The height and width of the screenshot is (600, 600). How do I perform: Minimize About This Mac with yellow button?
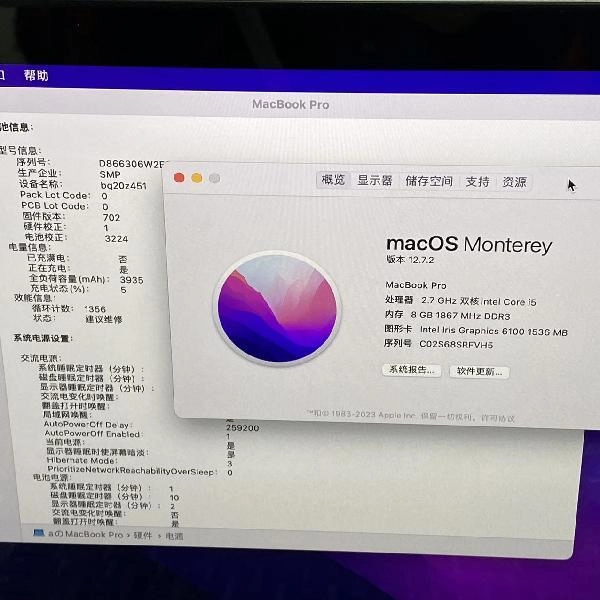coord(197,178)
